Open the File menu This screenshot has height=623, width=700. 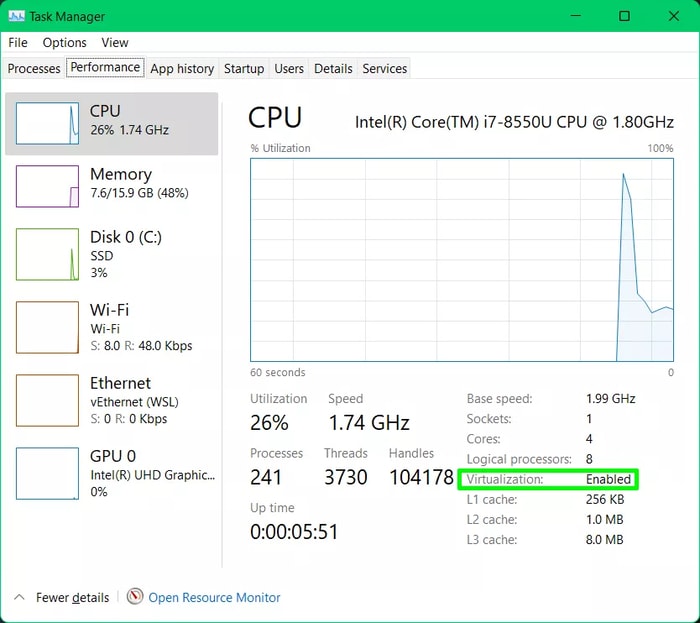click(x=18, y=43)
